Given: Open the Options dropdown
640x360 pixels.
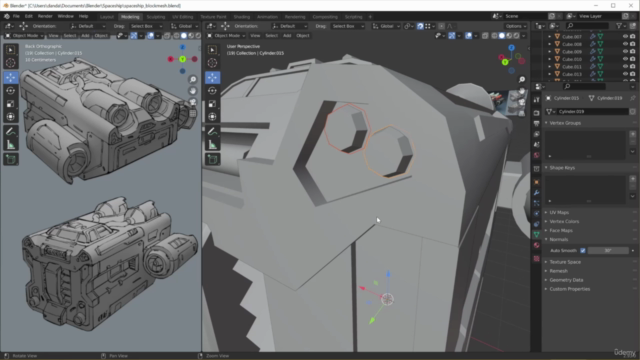Looking at the screenshot, I should tap(515, 26).
